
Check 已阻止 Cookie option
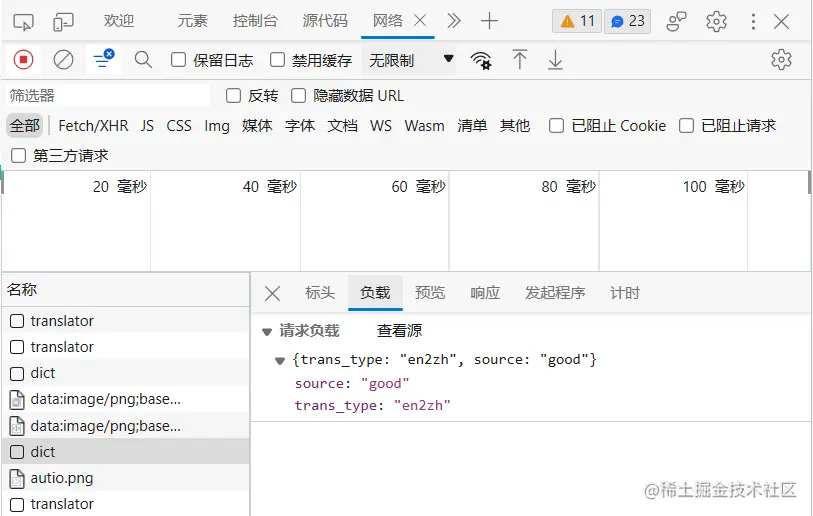(556, 125)
